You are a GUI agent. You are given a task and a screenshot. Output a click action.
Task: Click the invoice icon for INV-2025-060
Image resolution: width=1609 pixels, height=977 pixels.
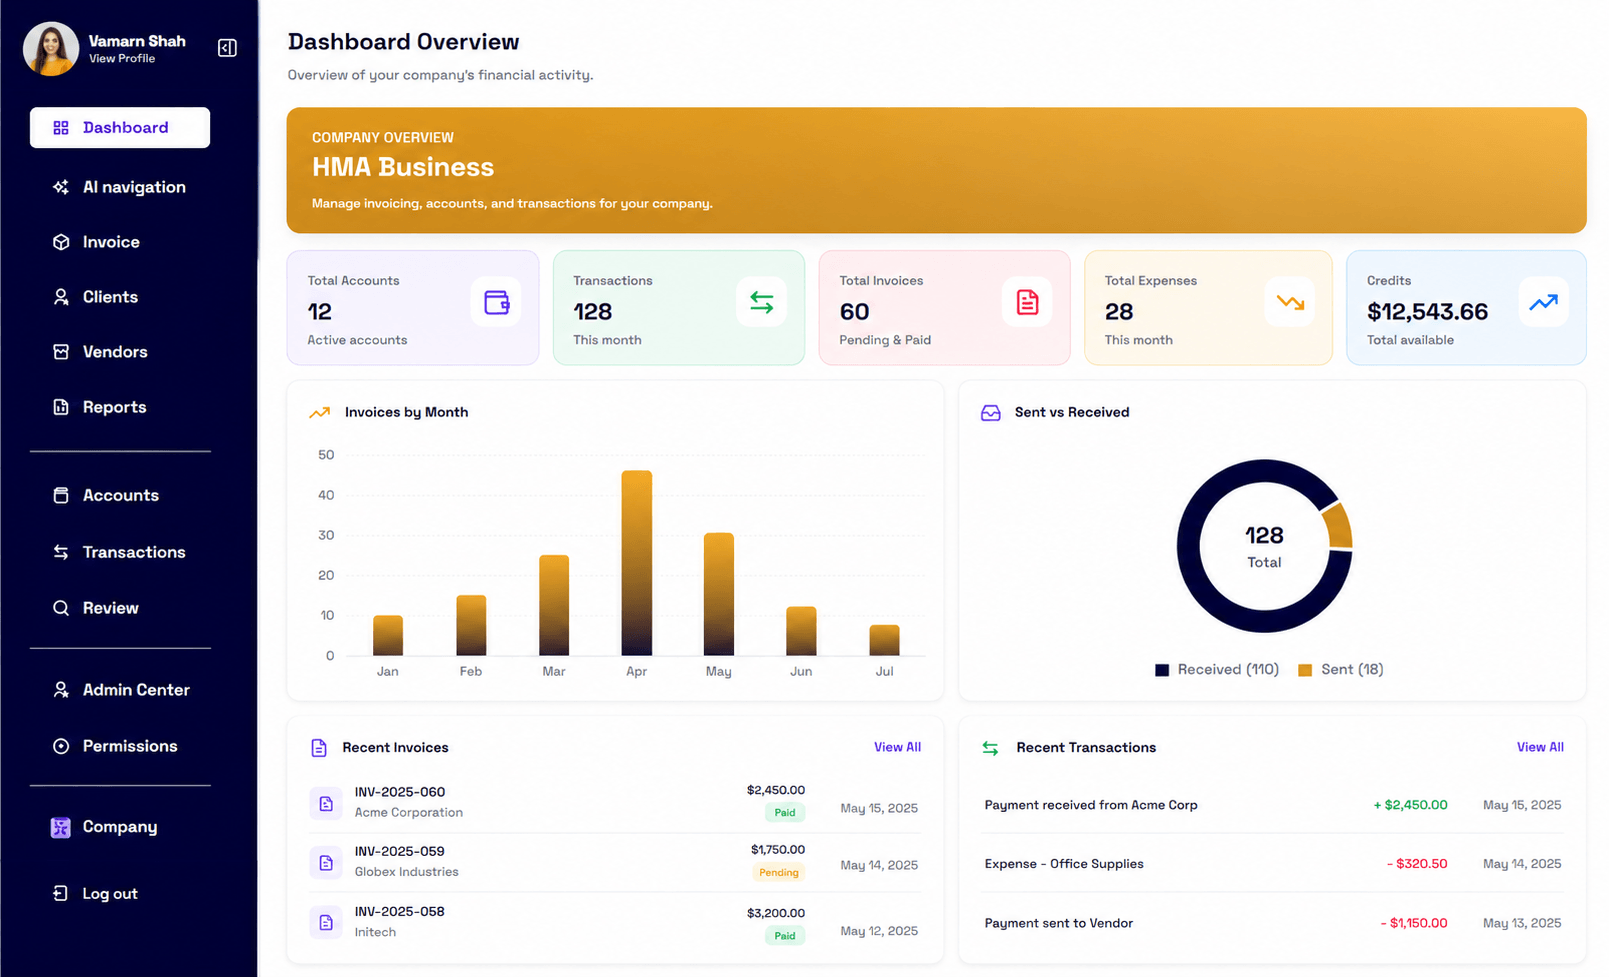326,803
